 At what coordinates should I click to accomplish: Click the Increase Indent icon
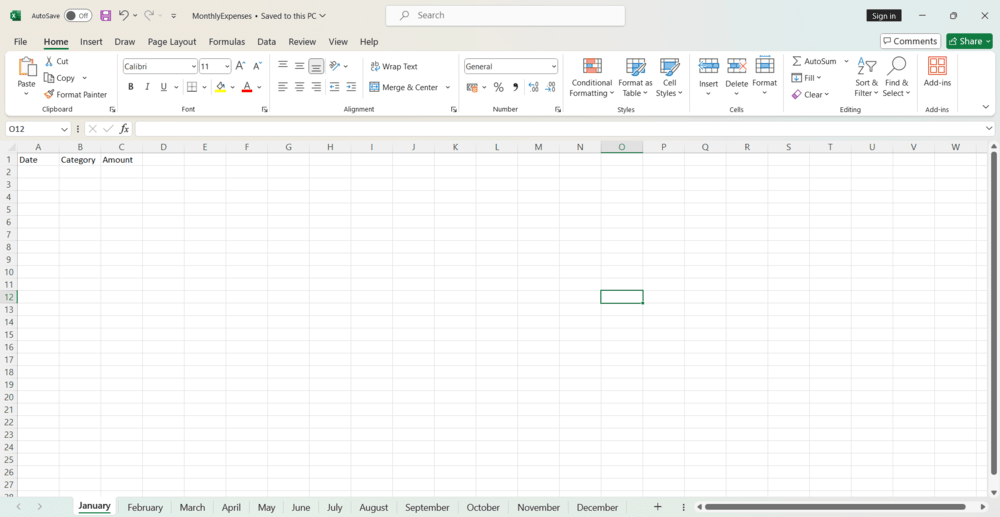pyautogui.click(x=351, y=87)
